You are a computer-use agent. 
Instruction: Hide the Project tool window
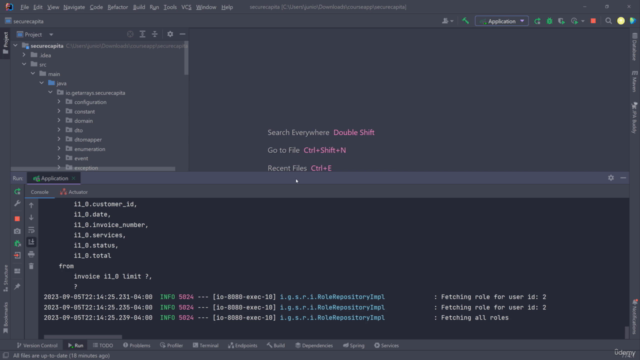pyautogui.click(x=182, y=34)
